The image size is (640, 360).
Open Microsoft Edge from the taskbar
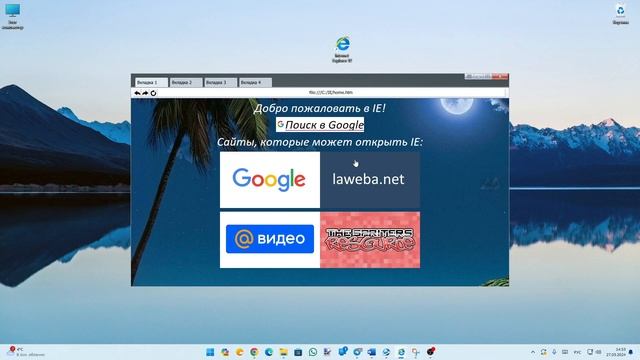[269, 352]
